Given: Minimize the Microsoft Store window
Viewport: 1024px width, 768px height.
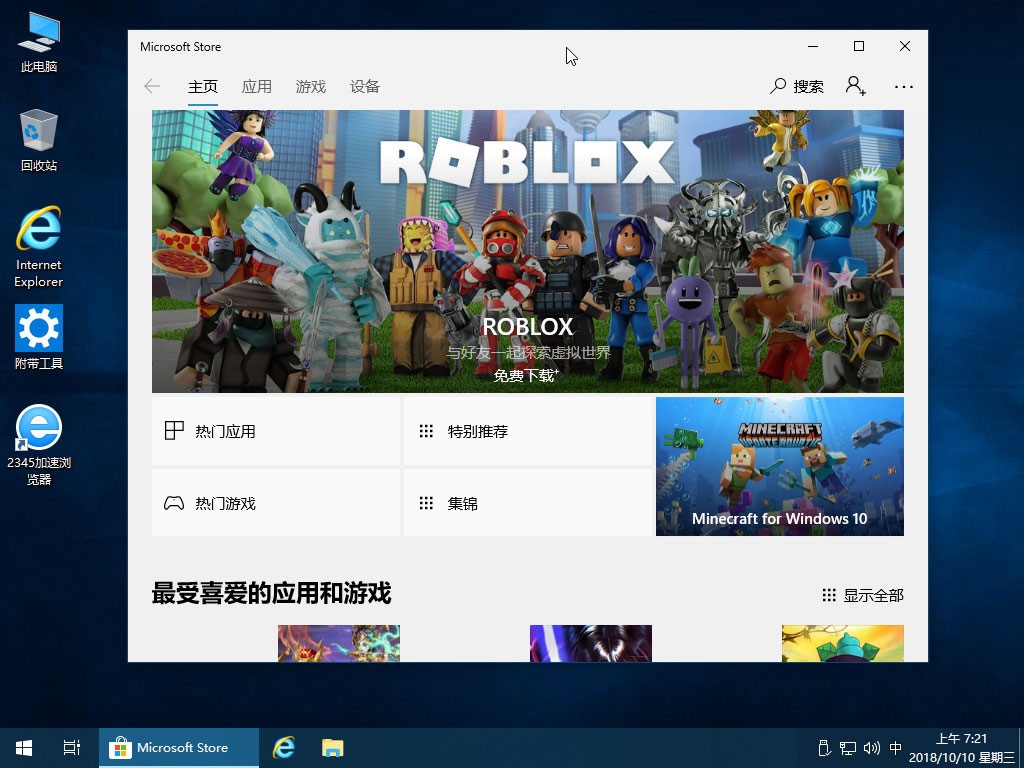Looking at the screenshot, I should tap(813, 46).
